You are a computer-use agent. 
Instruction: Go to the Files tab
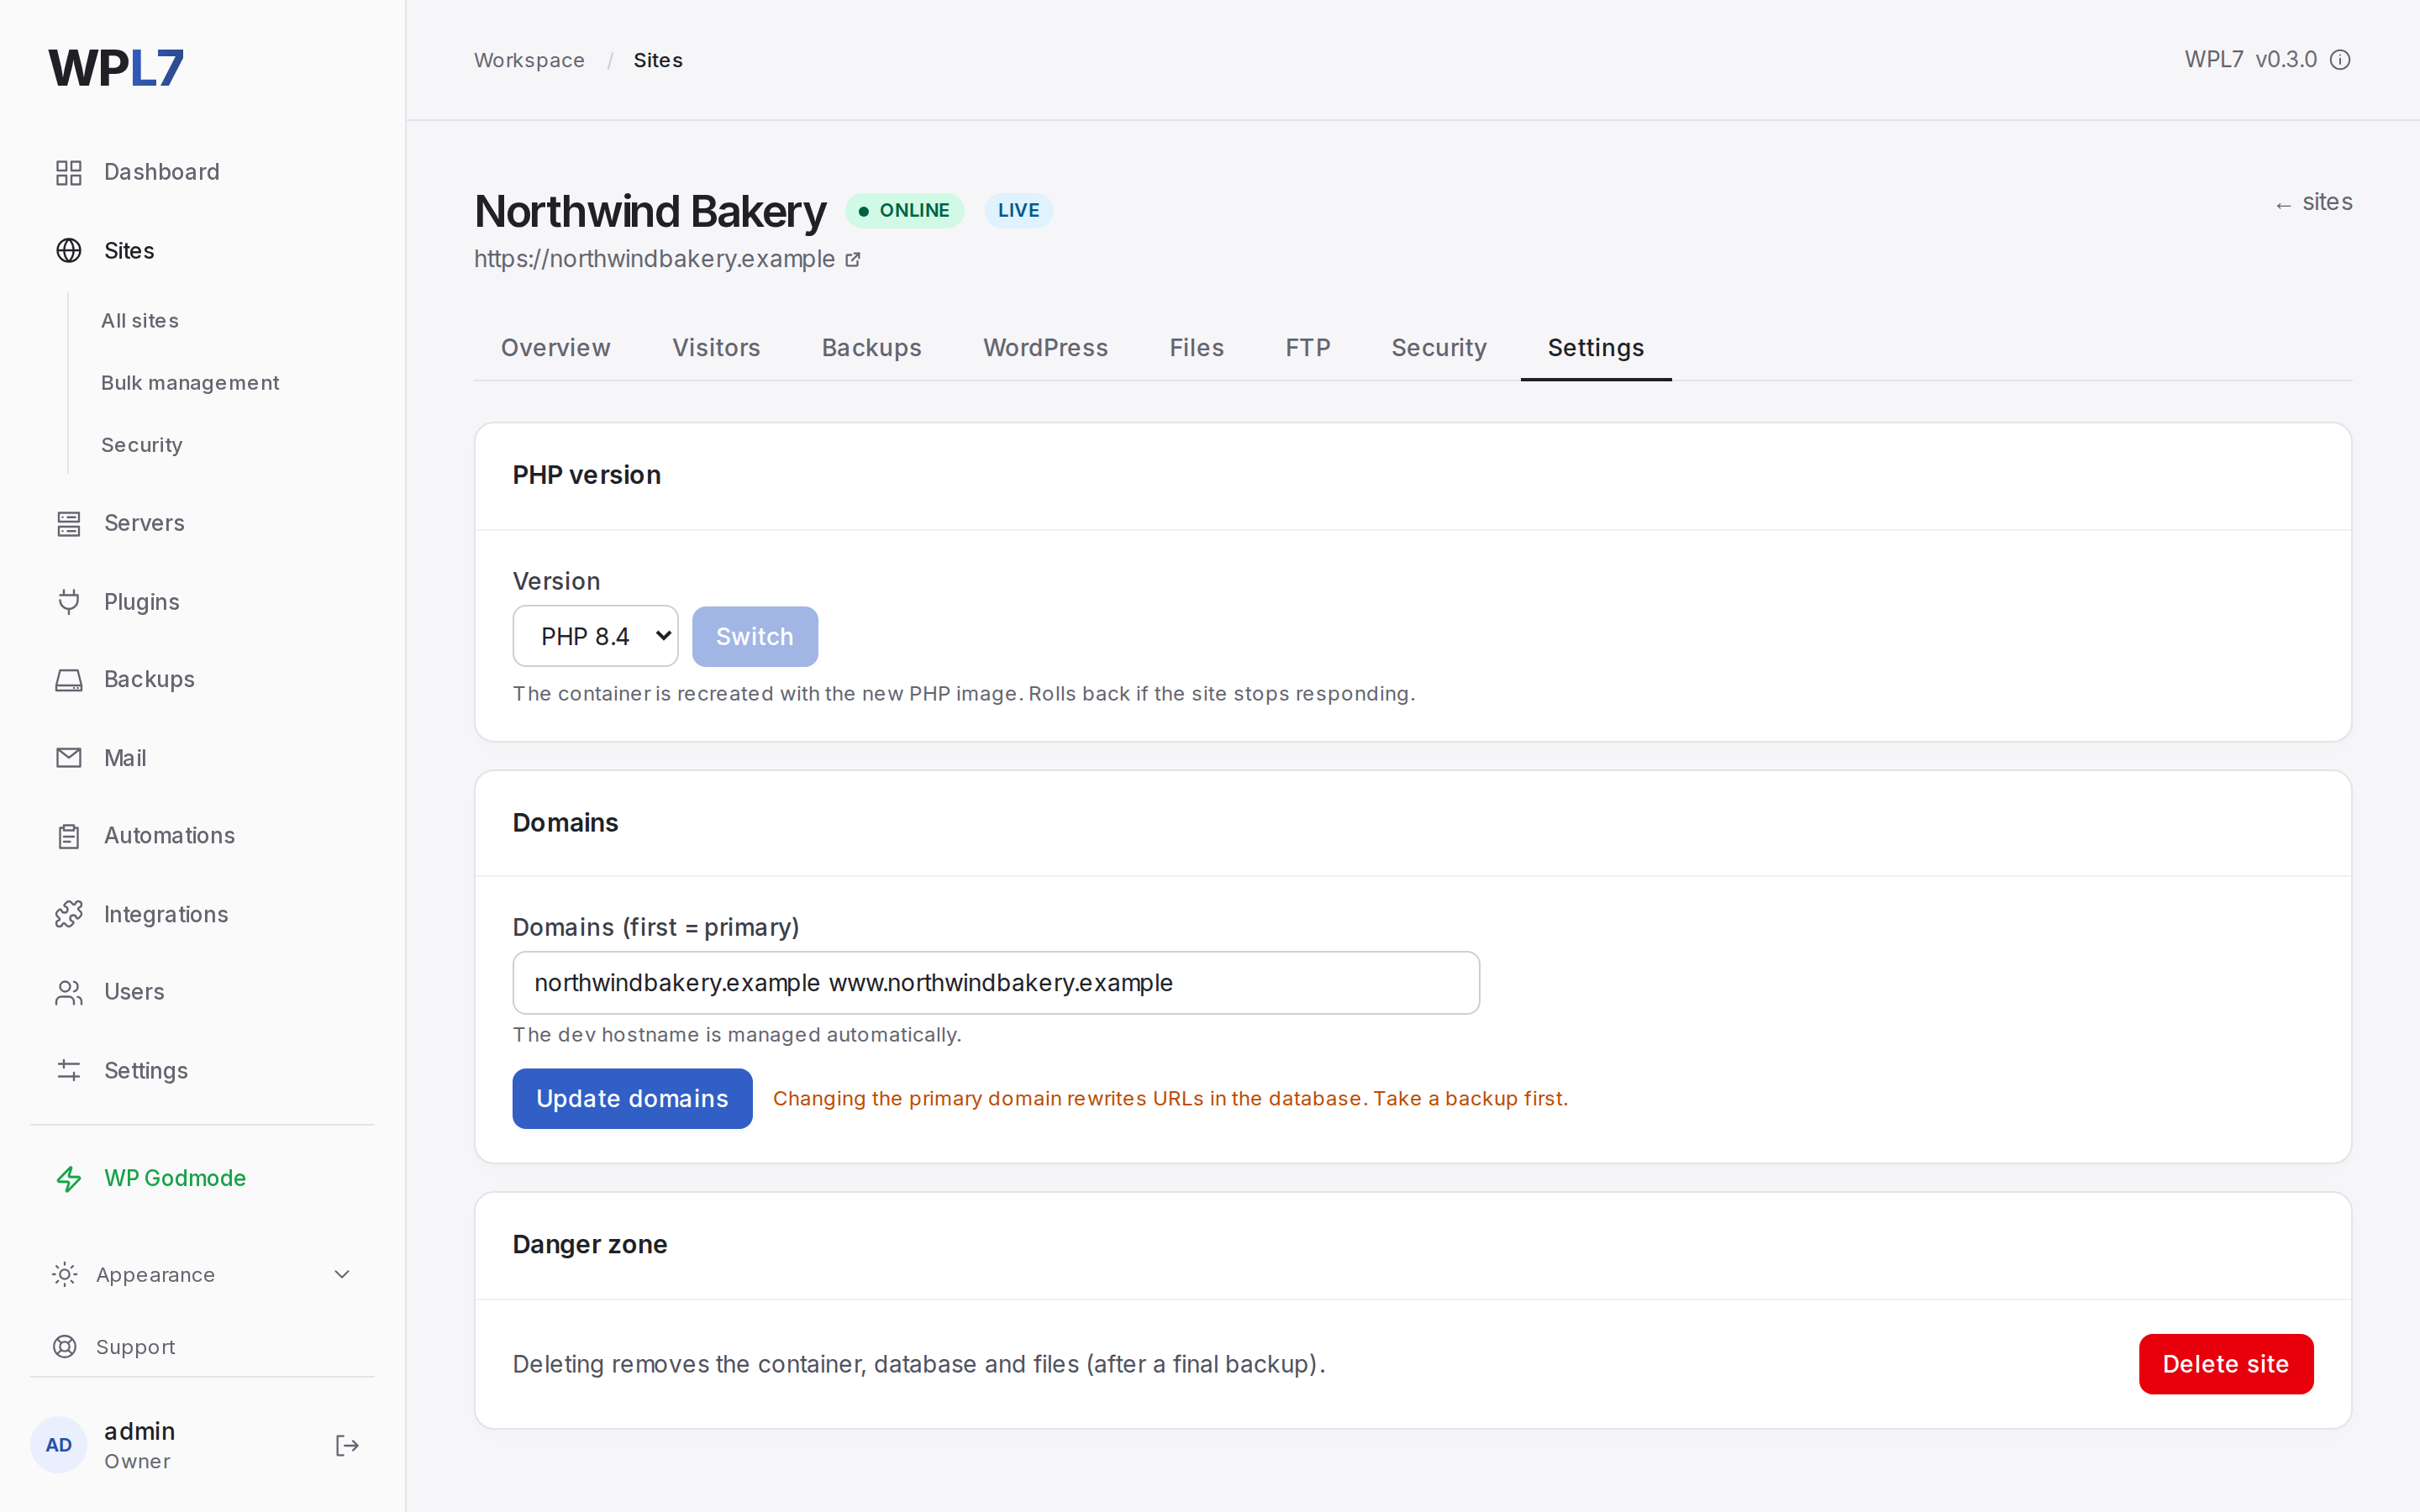[1196, 348]
